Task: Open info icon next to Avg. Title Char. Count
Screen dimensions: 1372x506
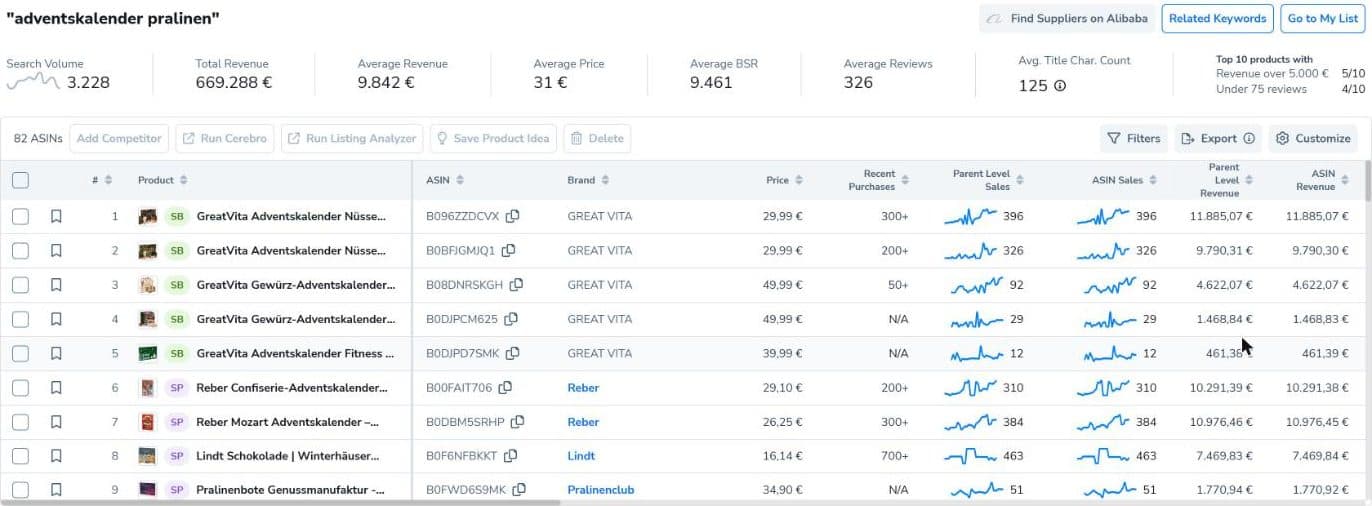Action: point(1060,86)
